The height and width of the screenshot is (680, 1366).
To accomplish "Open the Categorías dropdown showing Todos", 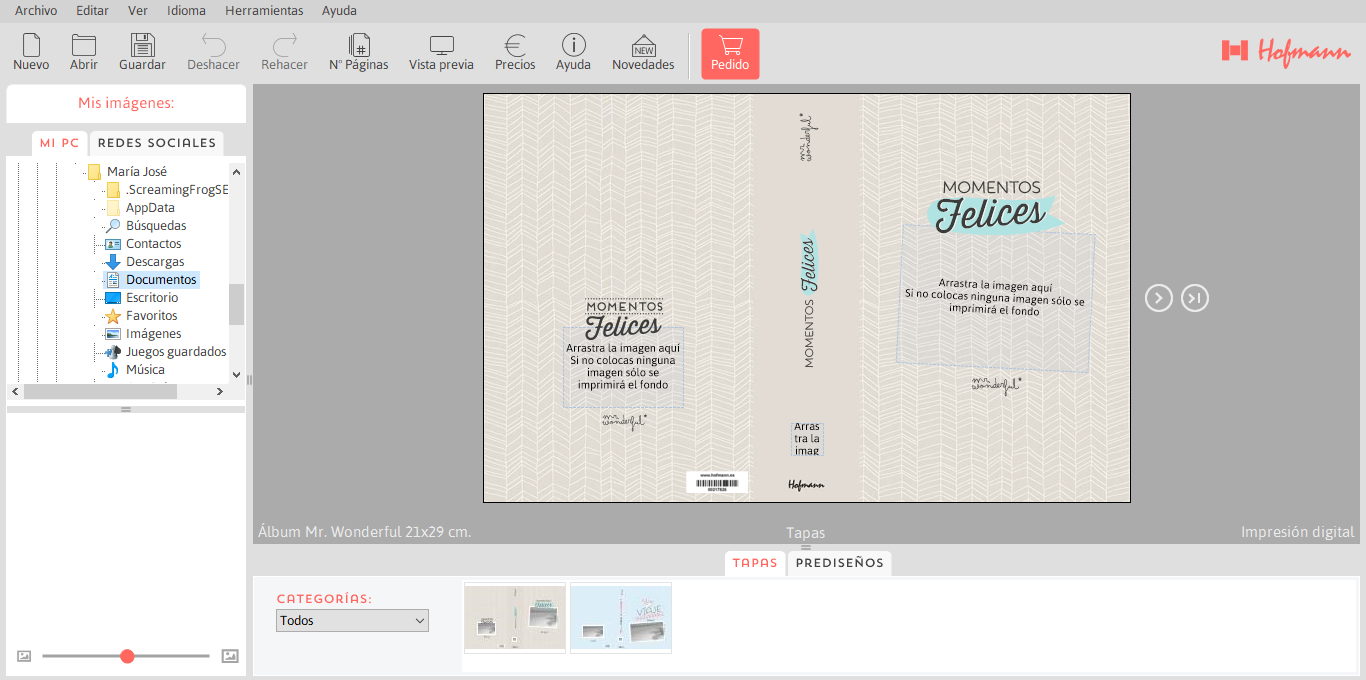I will [x=352, y=621].
